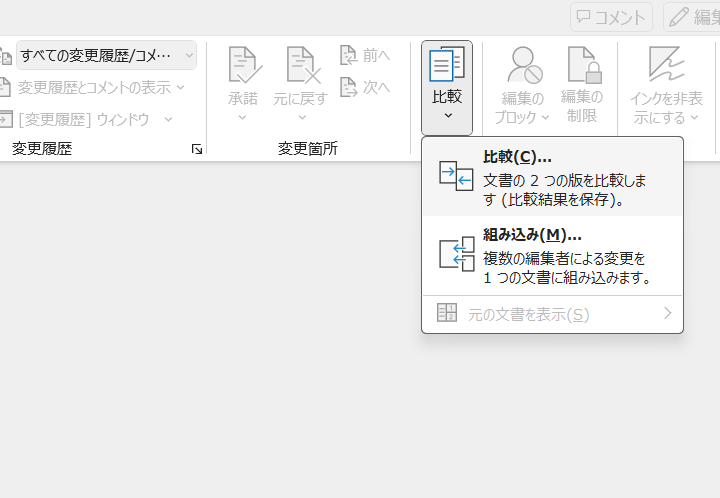Select 組み込み(M)... to combine revisions

552,256
